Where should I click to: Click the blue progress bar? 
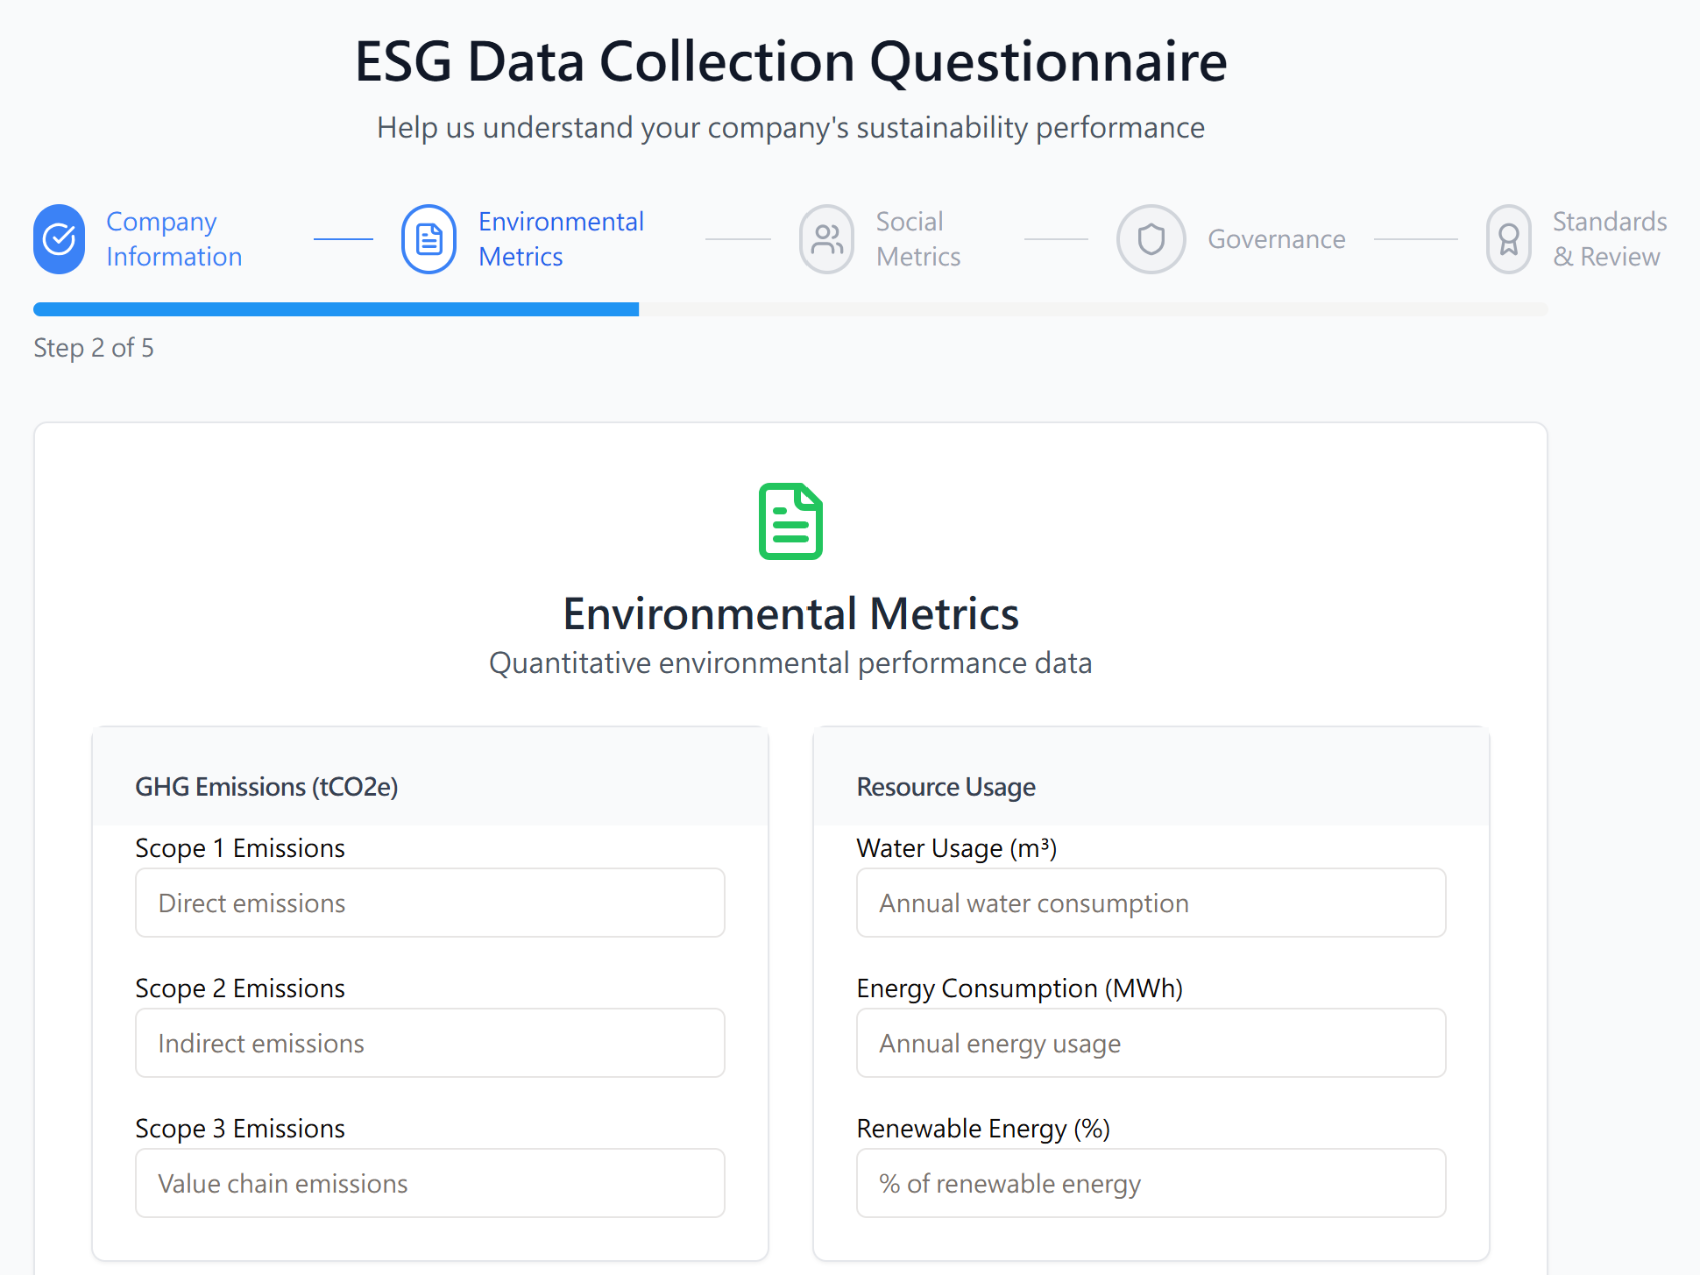coord(336,310)
